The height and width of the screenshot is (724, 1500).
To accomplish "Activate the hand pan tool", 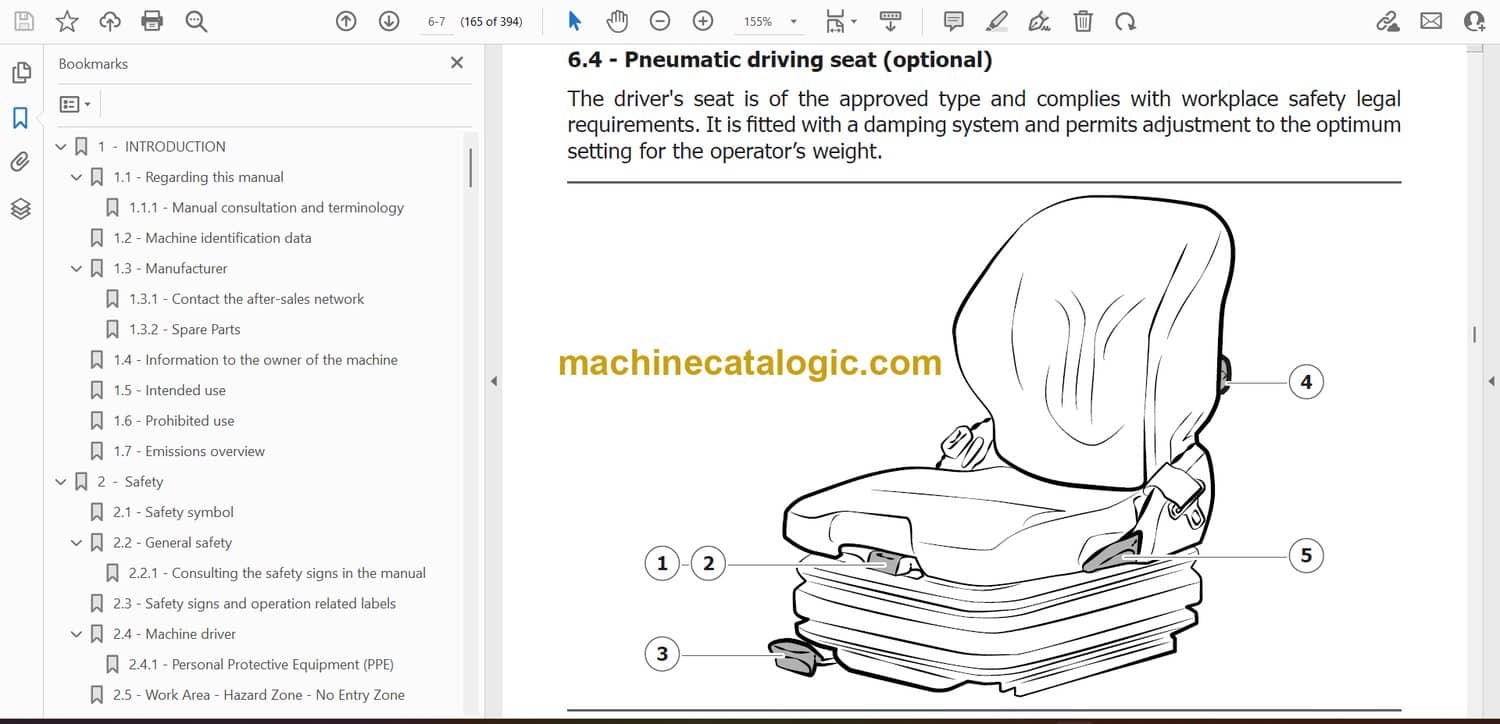I will tap(617, 21).
